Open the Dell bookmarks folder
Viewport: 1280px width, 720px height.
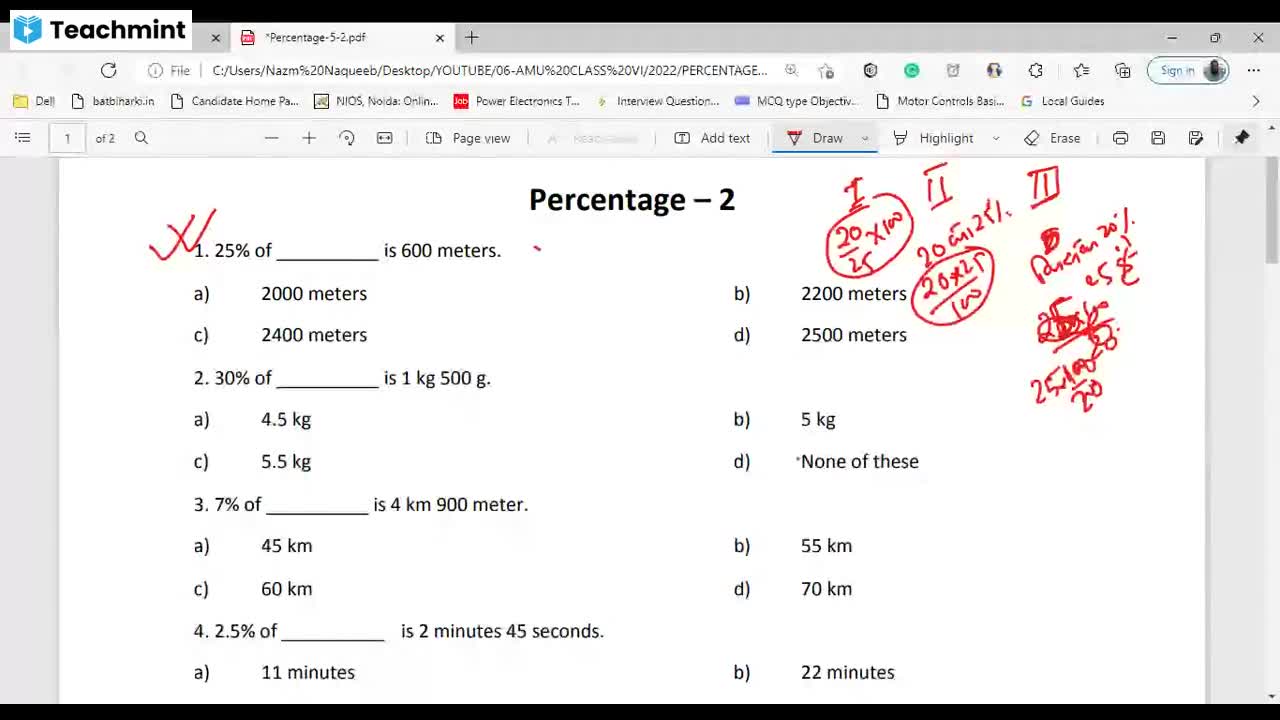coord(34,101)
